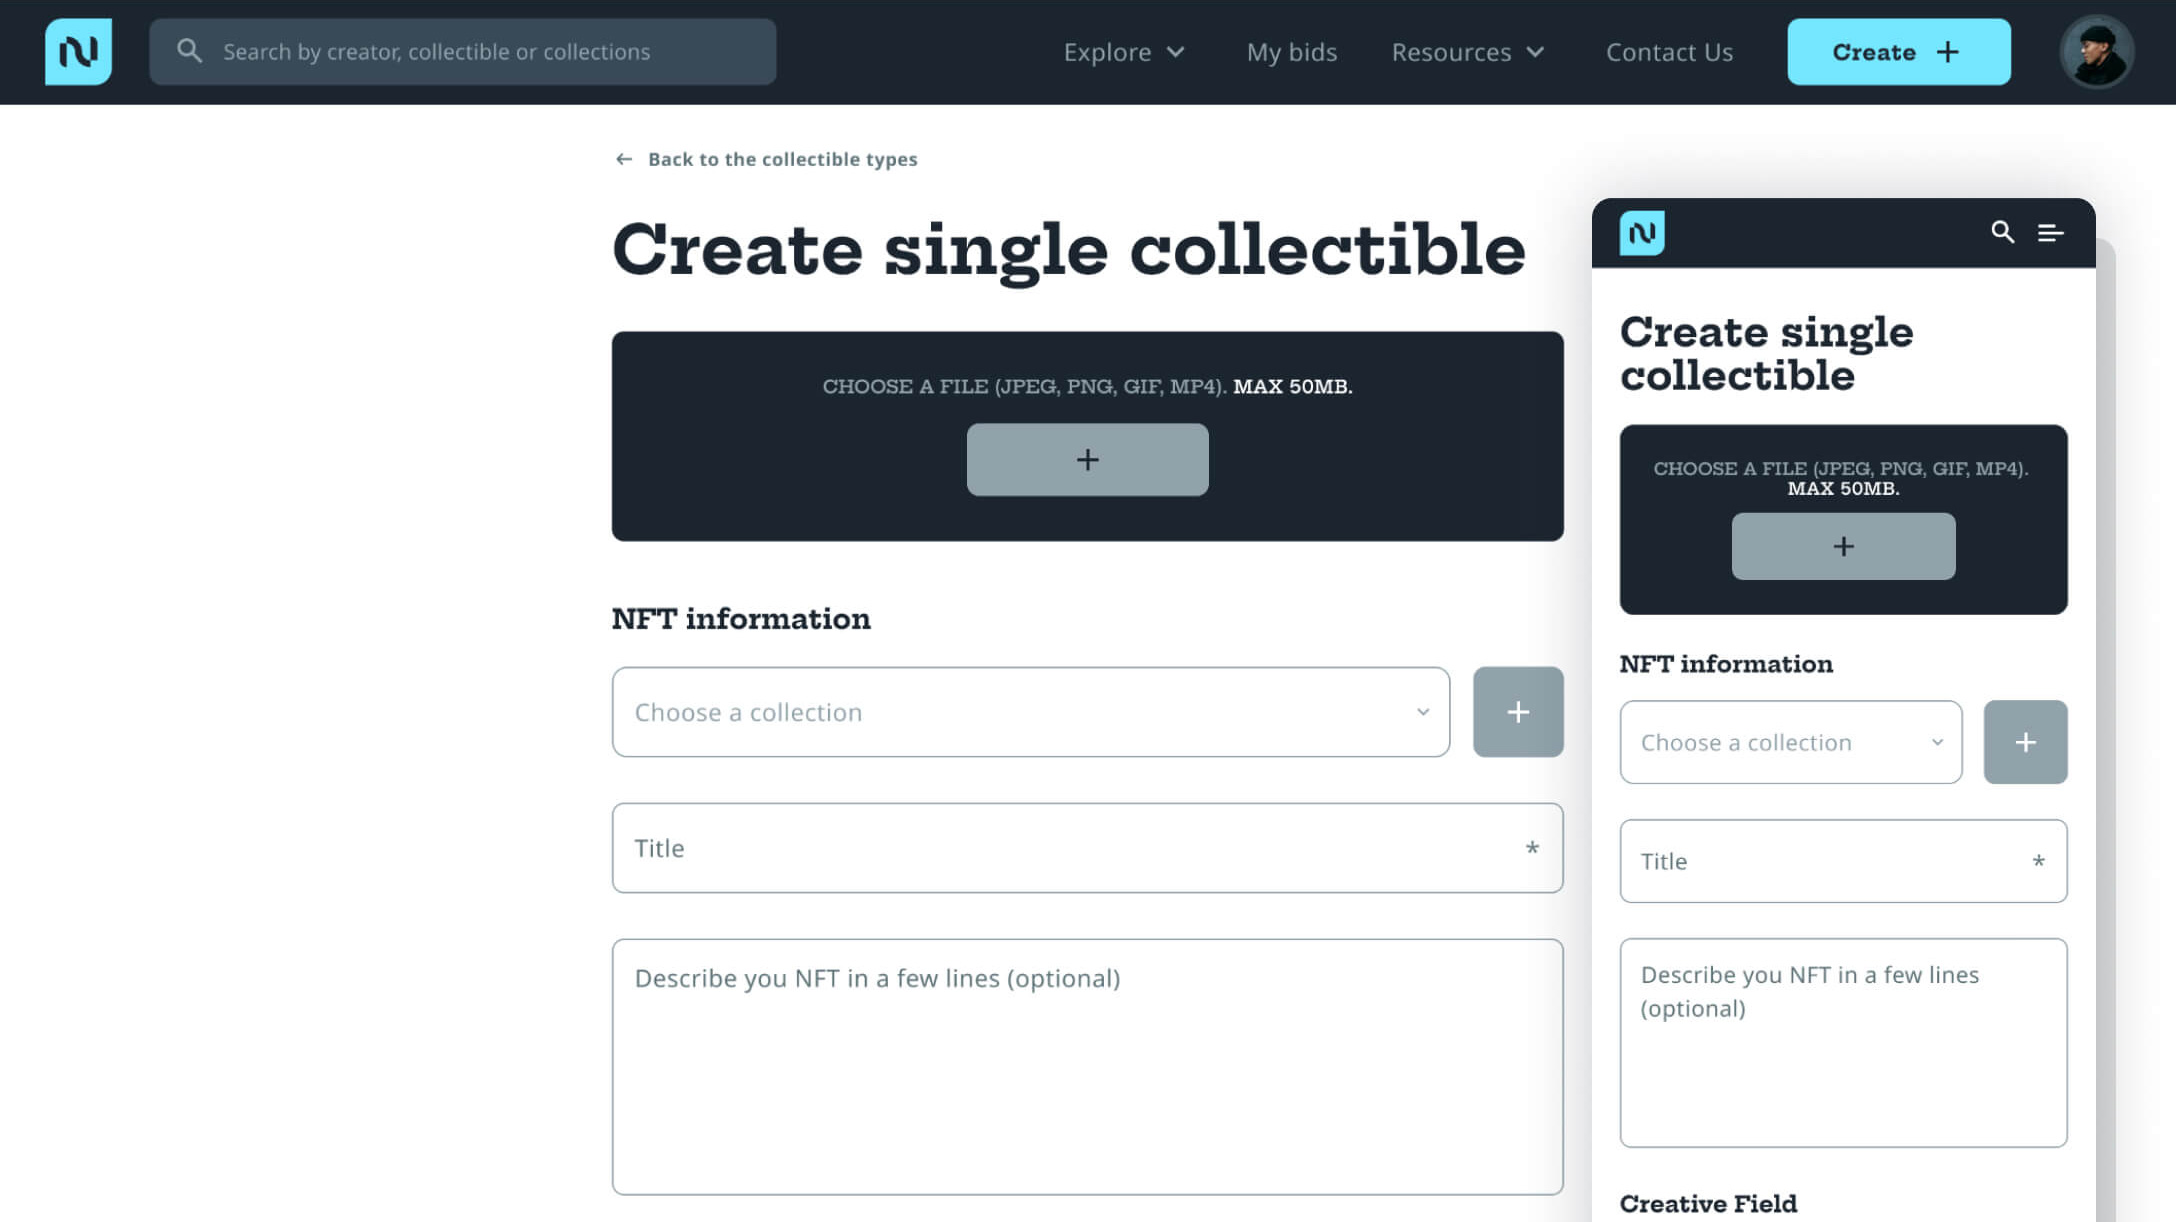Click the search magnifier icon in the navbar
Screen dimensions: 2176x1222
189,51
